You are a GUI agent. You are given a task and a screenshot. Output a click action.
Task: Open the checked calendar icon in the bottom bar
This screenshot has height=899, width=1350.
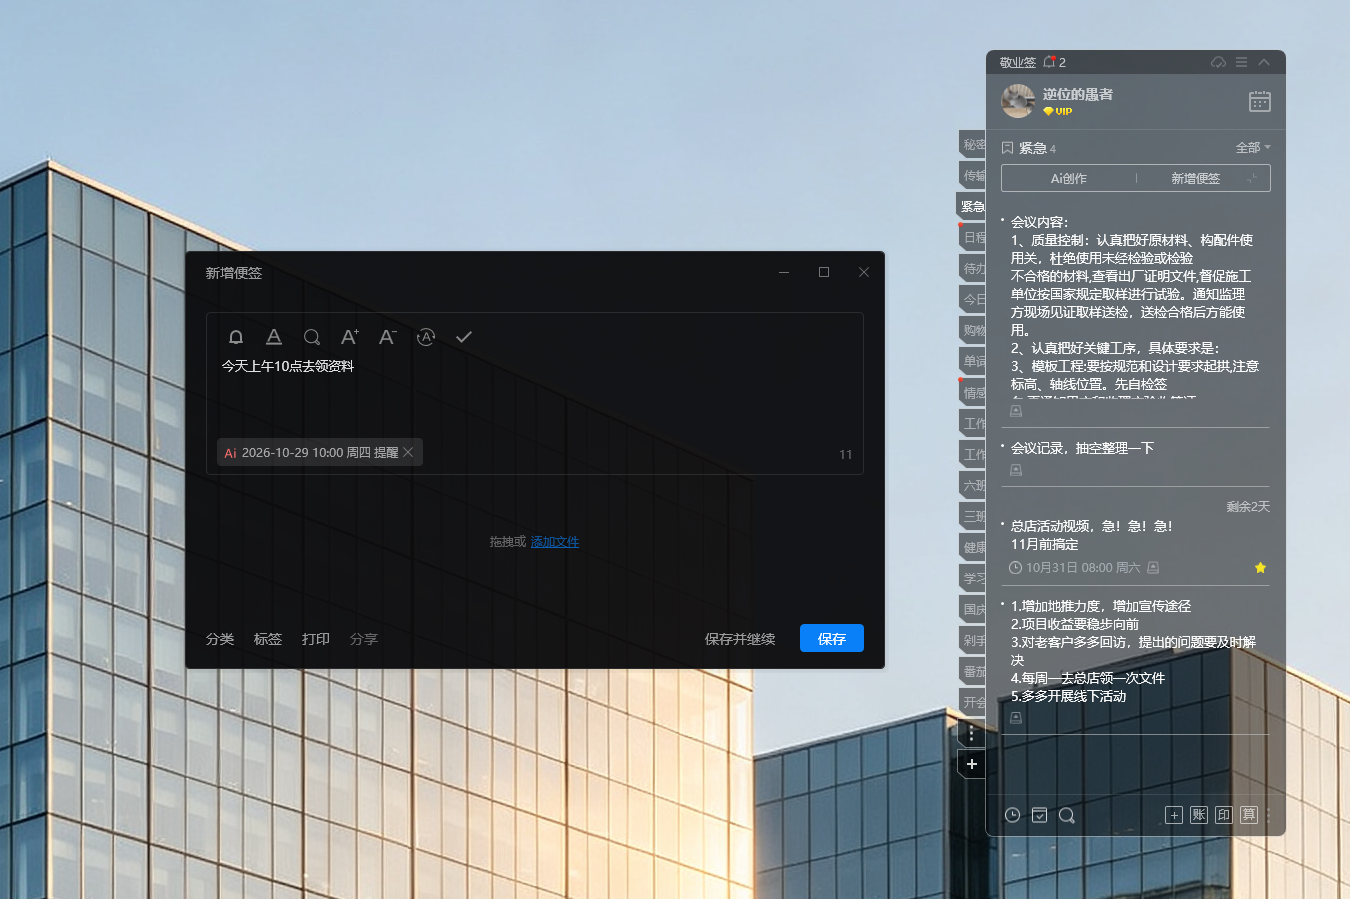point(1040,815)
